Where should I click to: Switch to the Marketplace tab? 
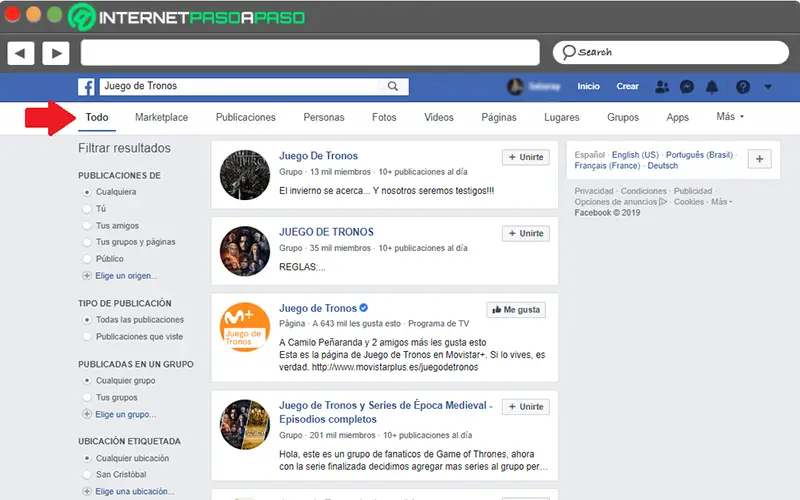(161, 117)
